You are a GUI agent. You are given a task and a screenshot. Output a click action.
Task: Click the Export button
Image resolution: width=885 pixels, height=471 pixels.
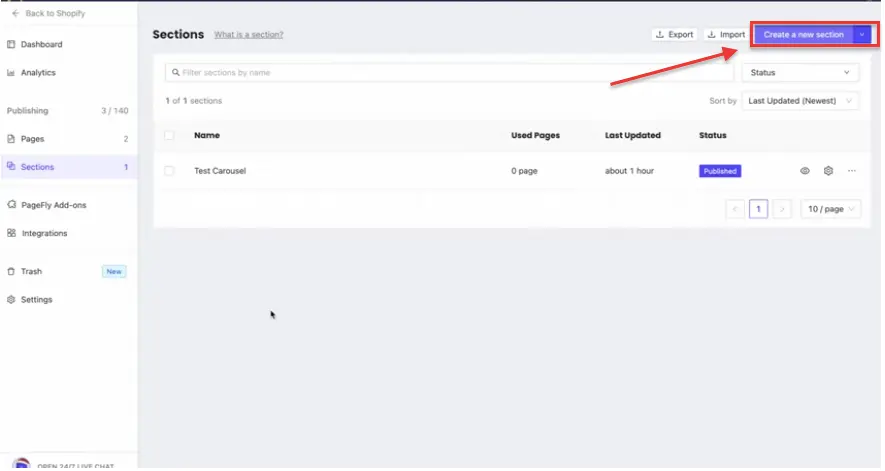pos(675,34)
